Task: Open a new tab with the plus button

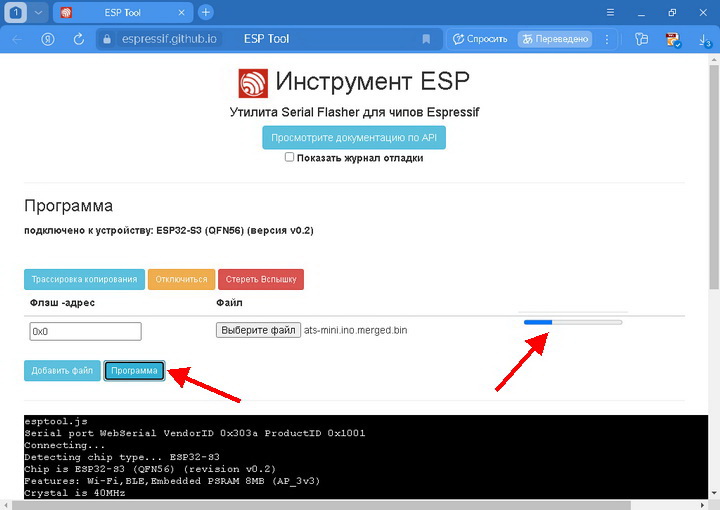Action: point(206,12)
